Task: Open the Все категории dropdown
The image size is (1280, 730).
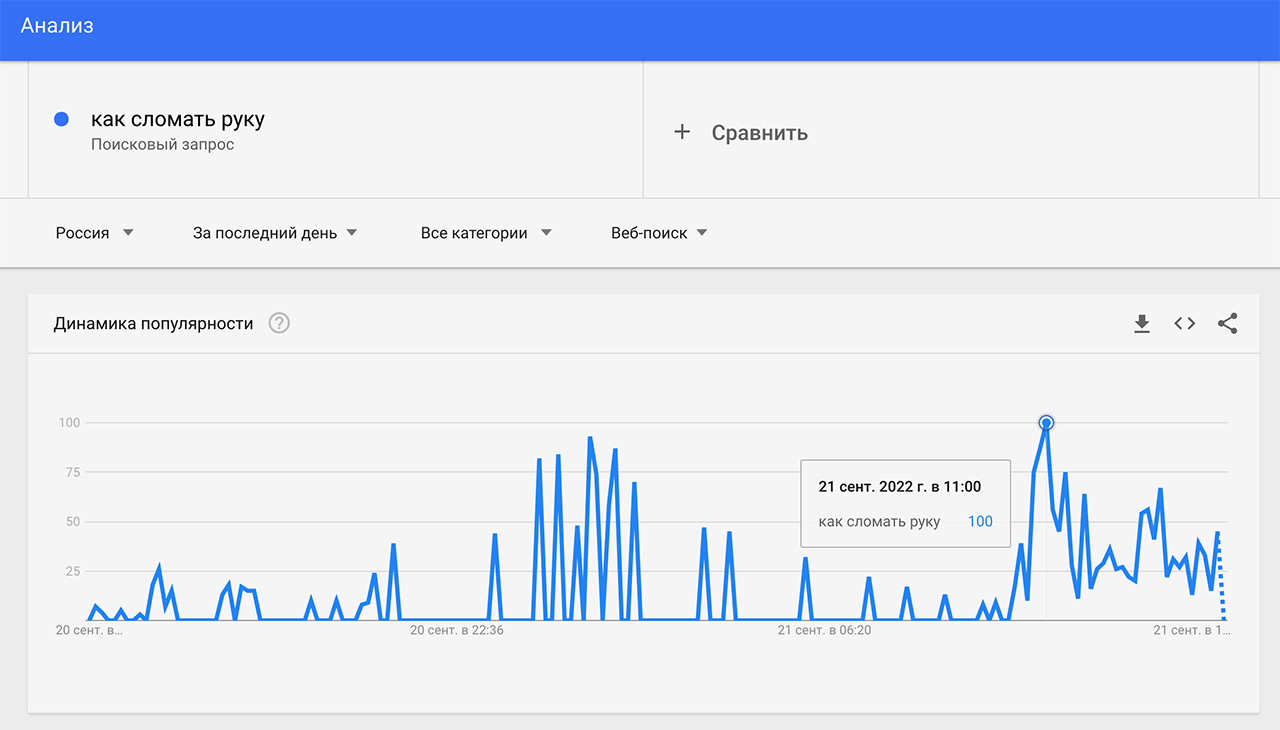Action: tap(486, 233)
